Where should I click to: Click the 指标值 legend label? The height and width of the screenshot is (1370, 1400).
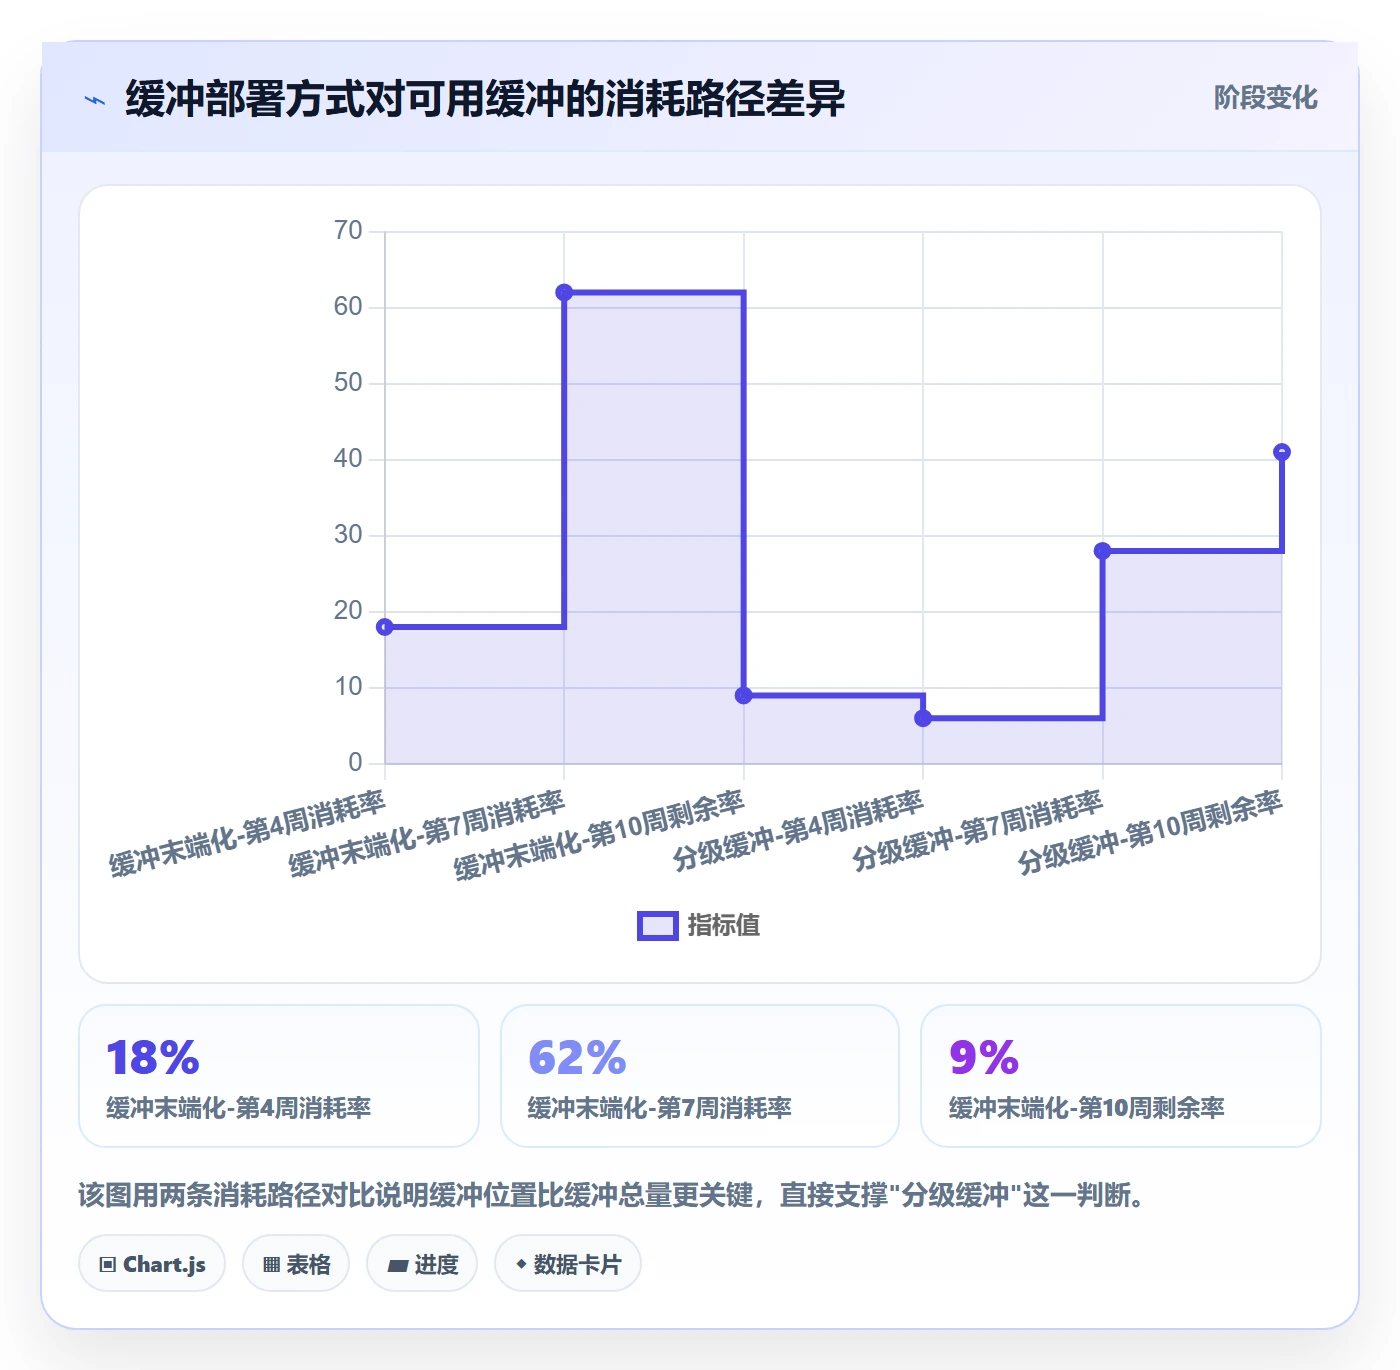tap(724, 926)
